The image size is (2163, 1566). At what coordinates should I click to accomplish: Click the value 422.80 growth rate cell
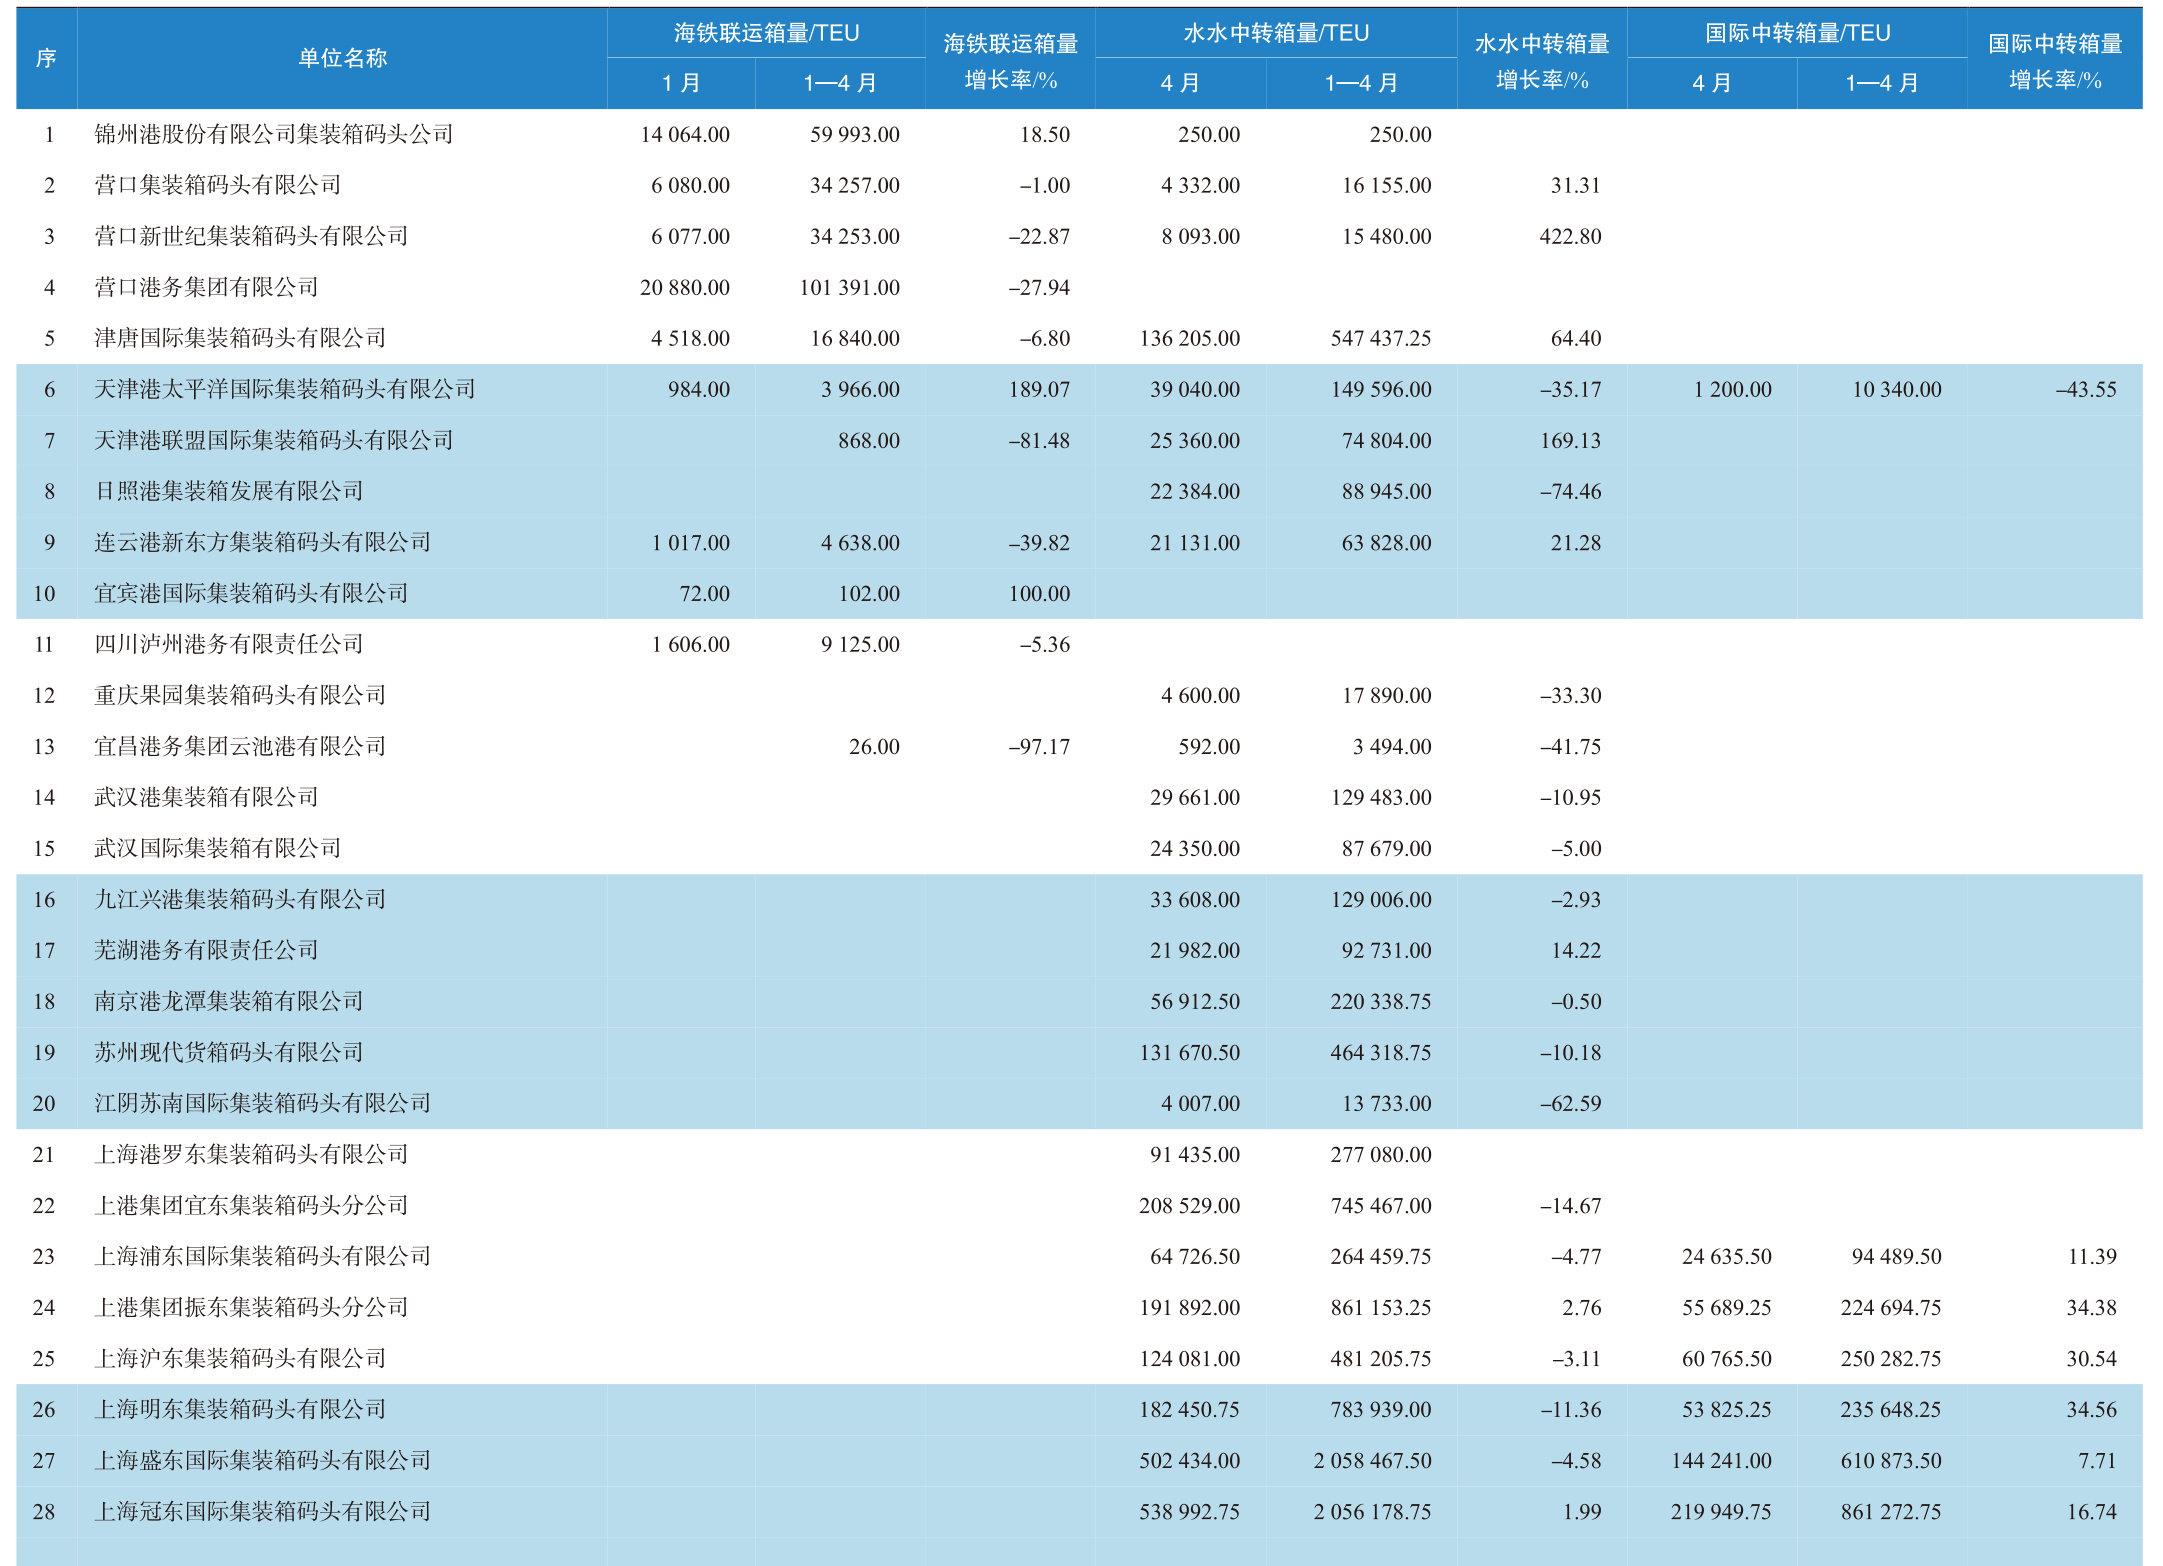click(1570, 236)
